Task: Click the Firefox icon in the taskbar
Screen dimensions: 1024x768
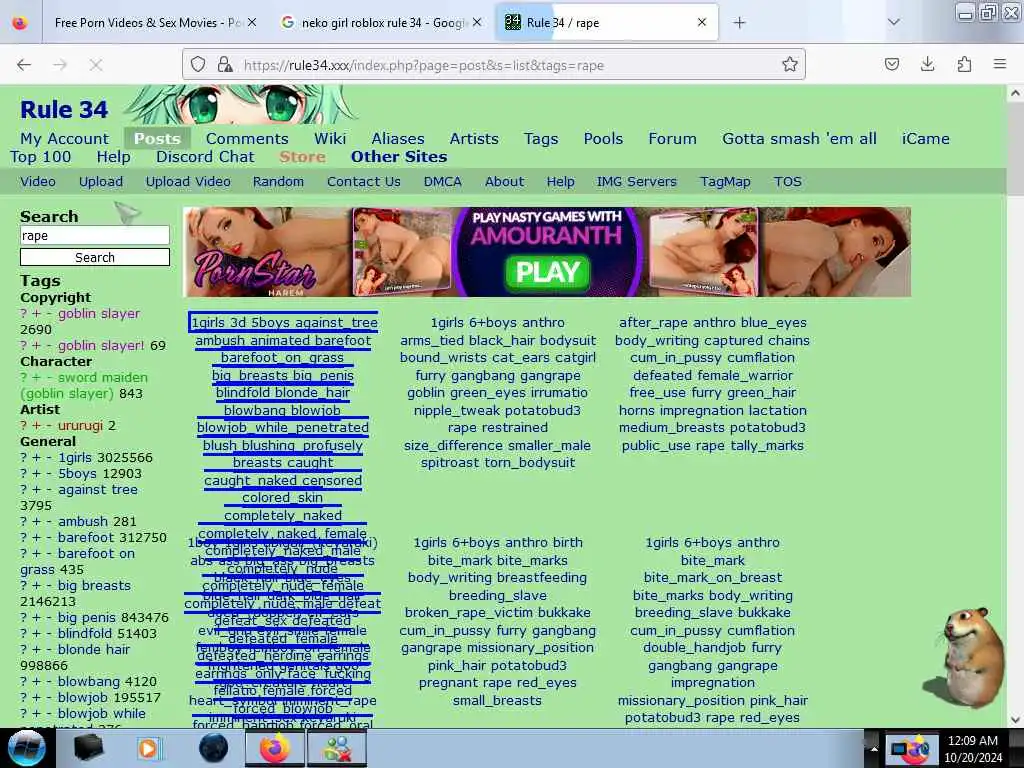Action: [274, 748]
